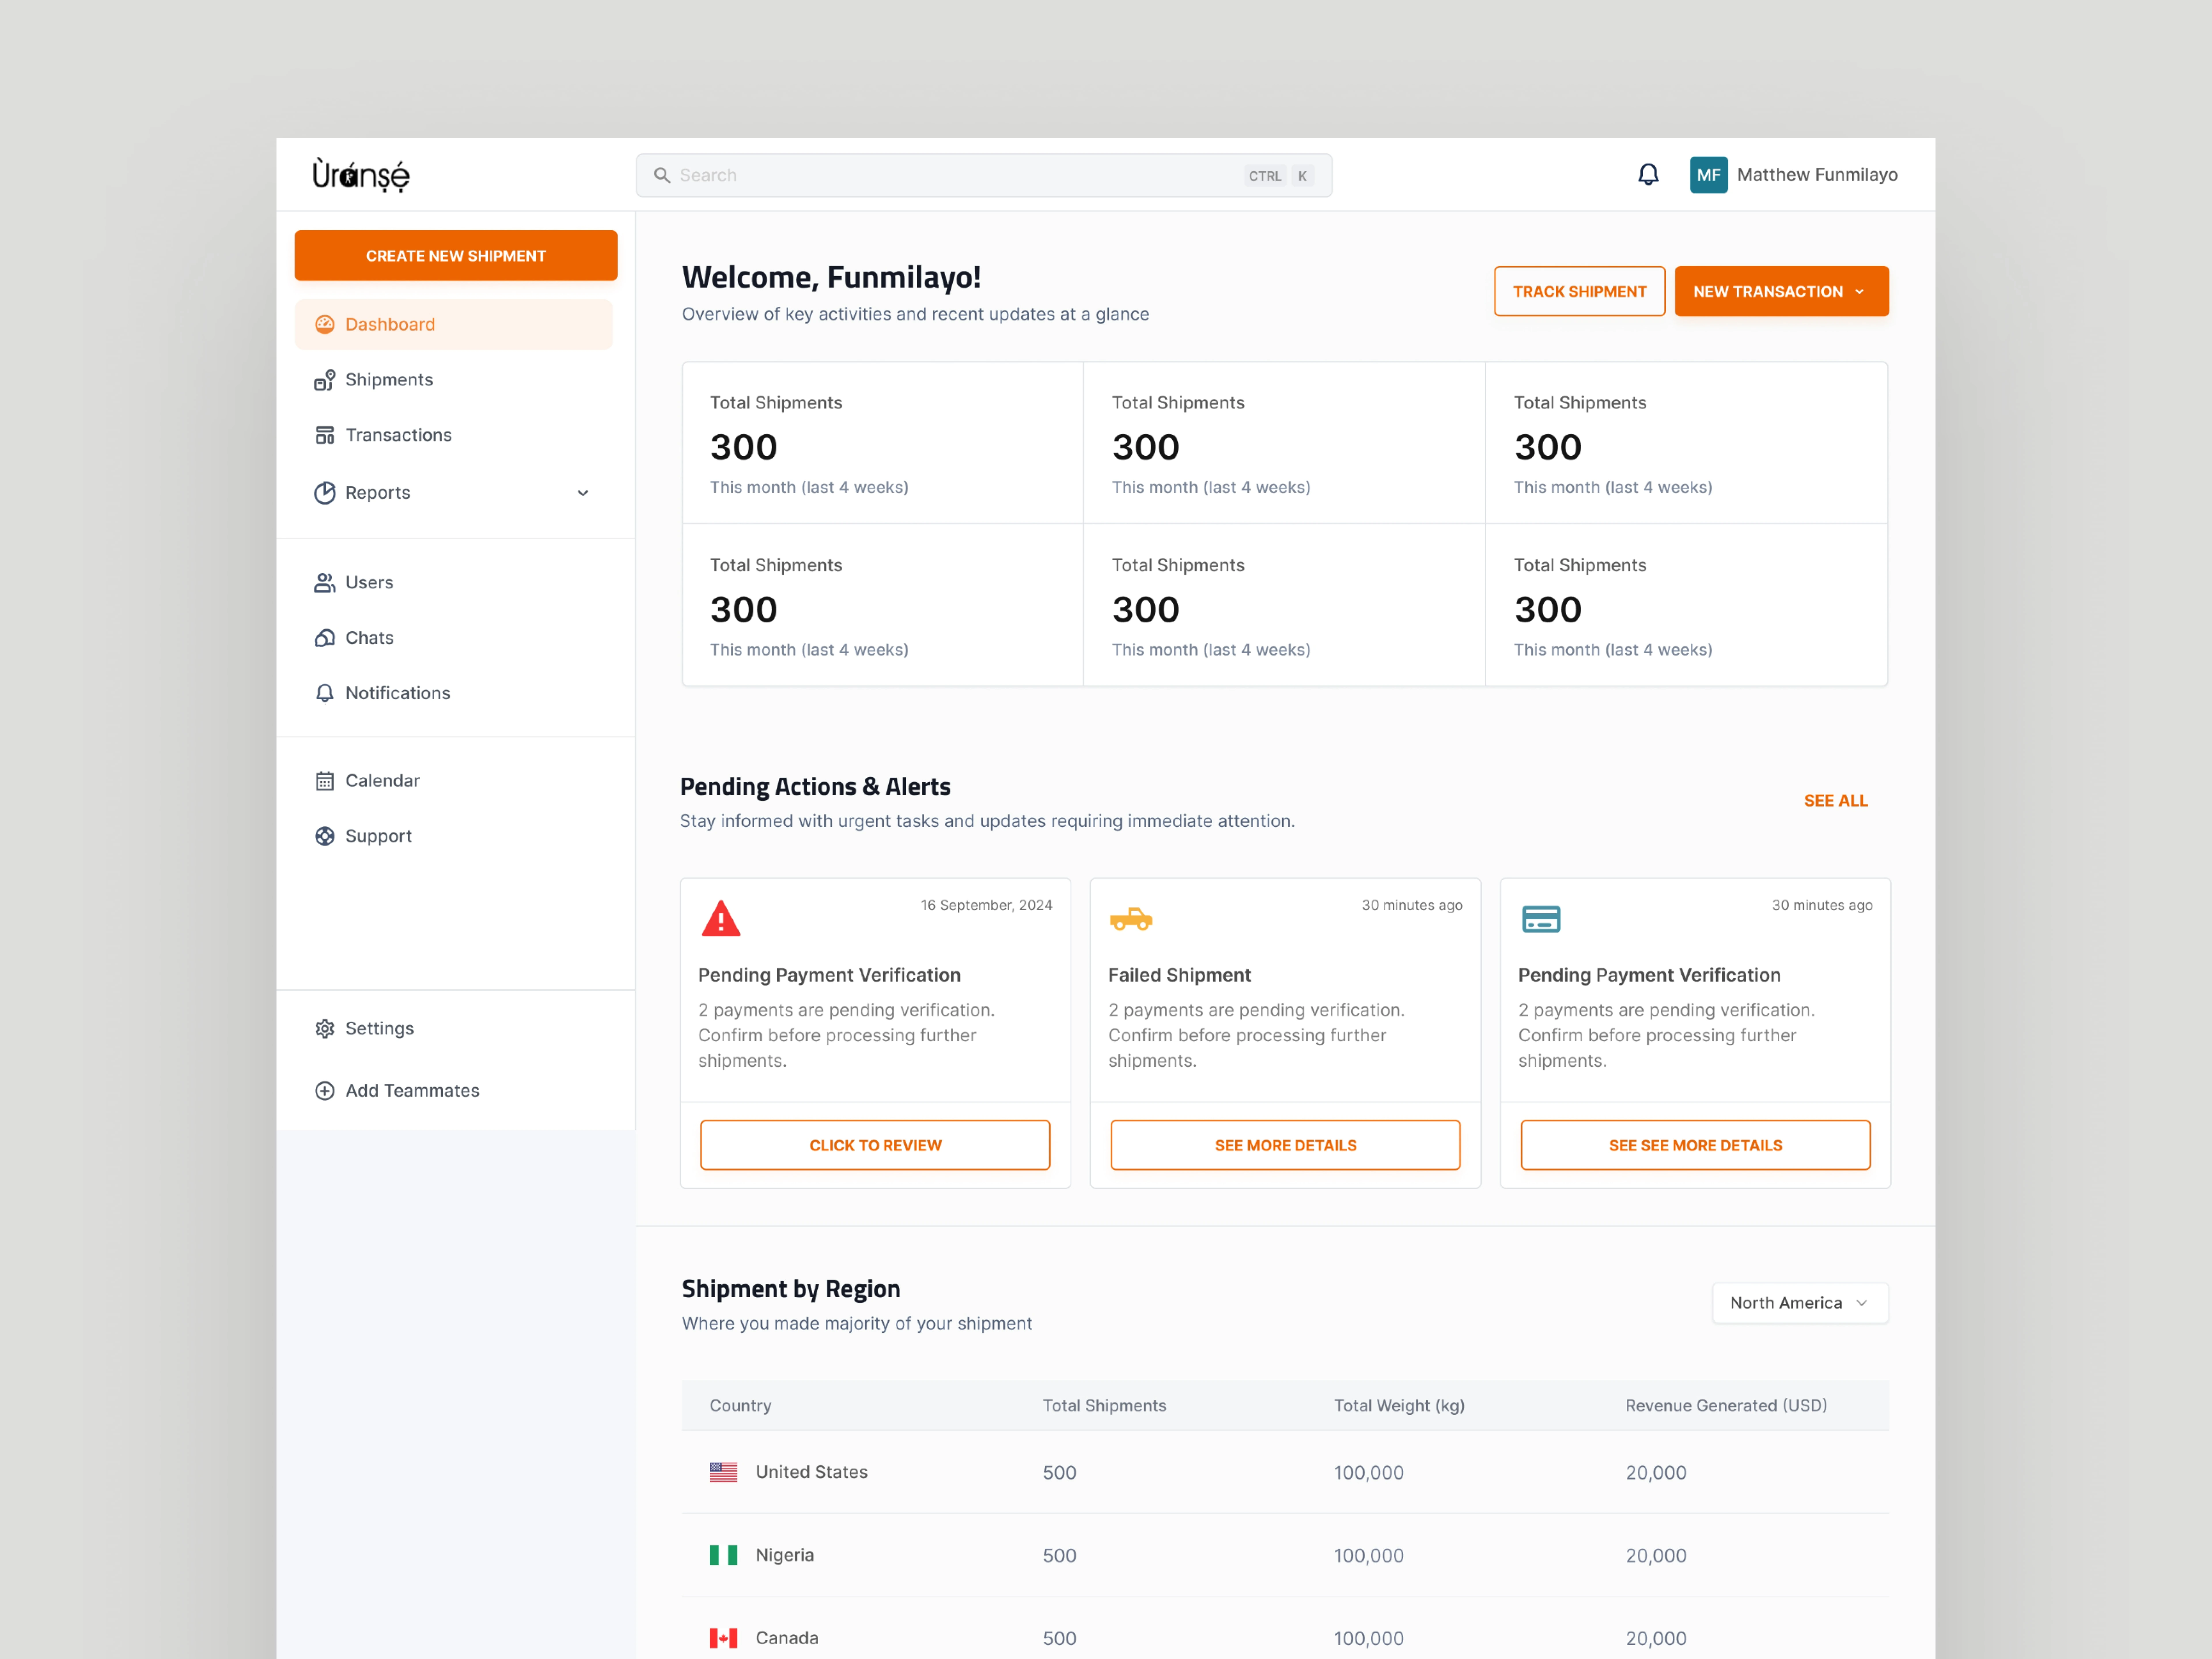Click the Notifications bell icon in sidebar
Screen dimensions: 2212x1659
[x=325, y=693]
